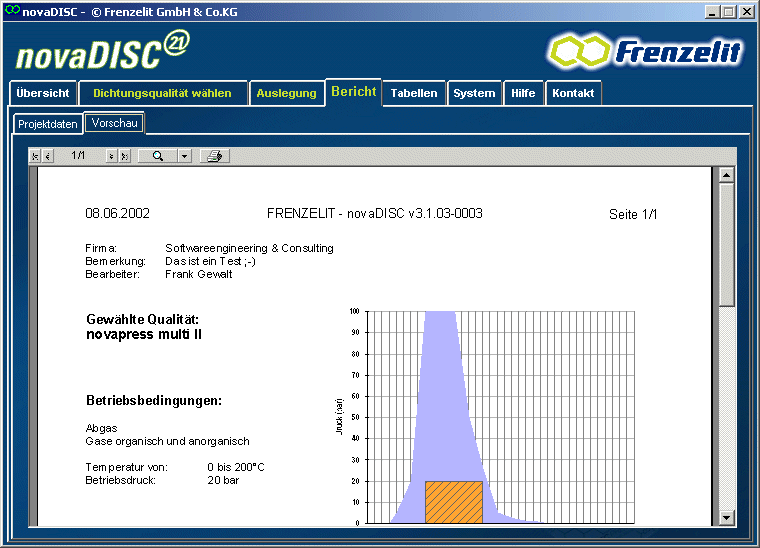Jump to last page of preview
This screenshot has height=548, width=760.
point(124,156)
